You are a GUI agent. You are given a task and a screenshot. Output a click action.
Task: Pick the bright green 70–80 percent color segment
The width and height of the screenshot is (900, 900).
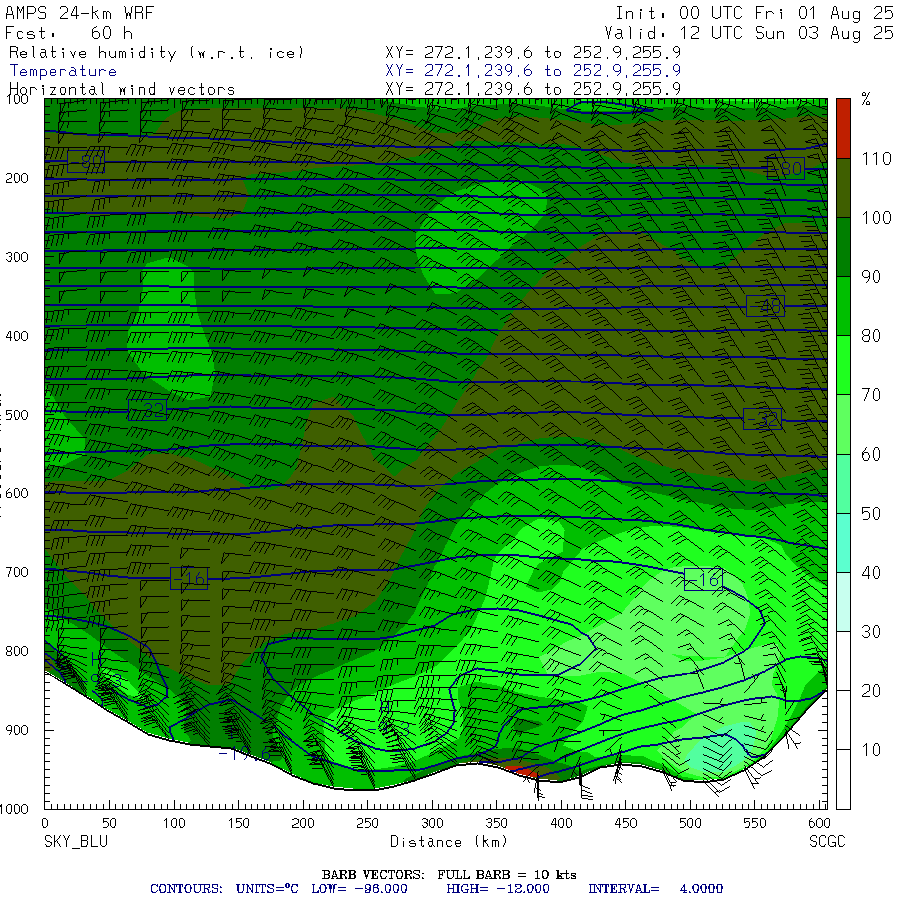click(843, 365)
